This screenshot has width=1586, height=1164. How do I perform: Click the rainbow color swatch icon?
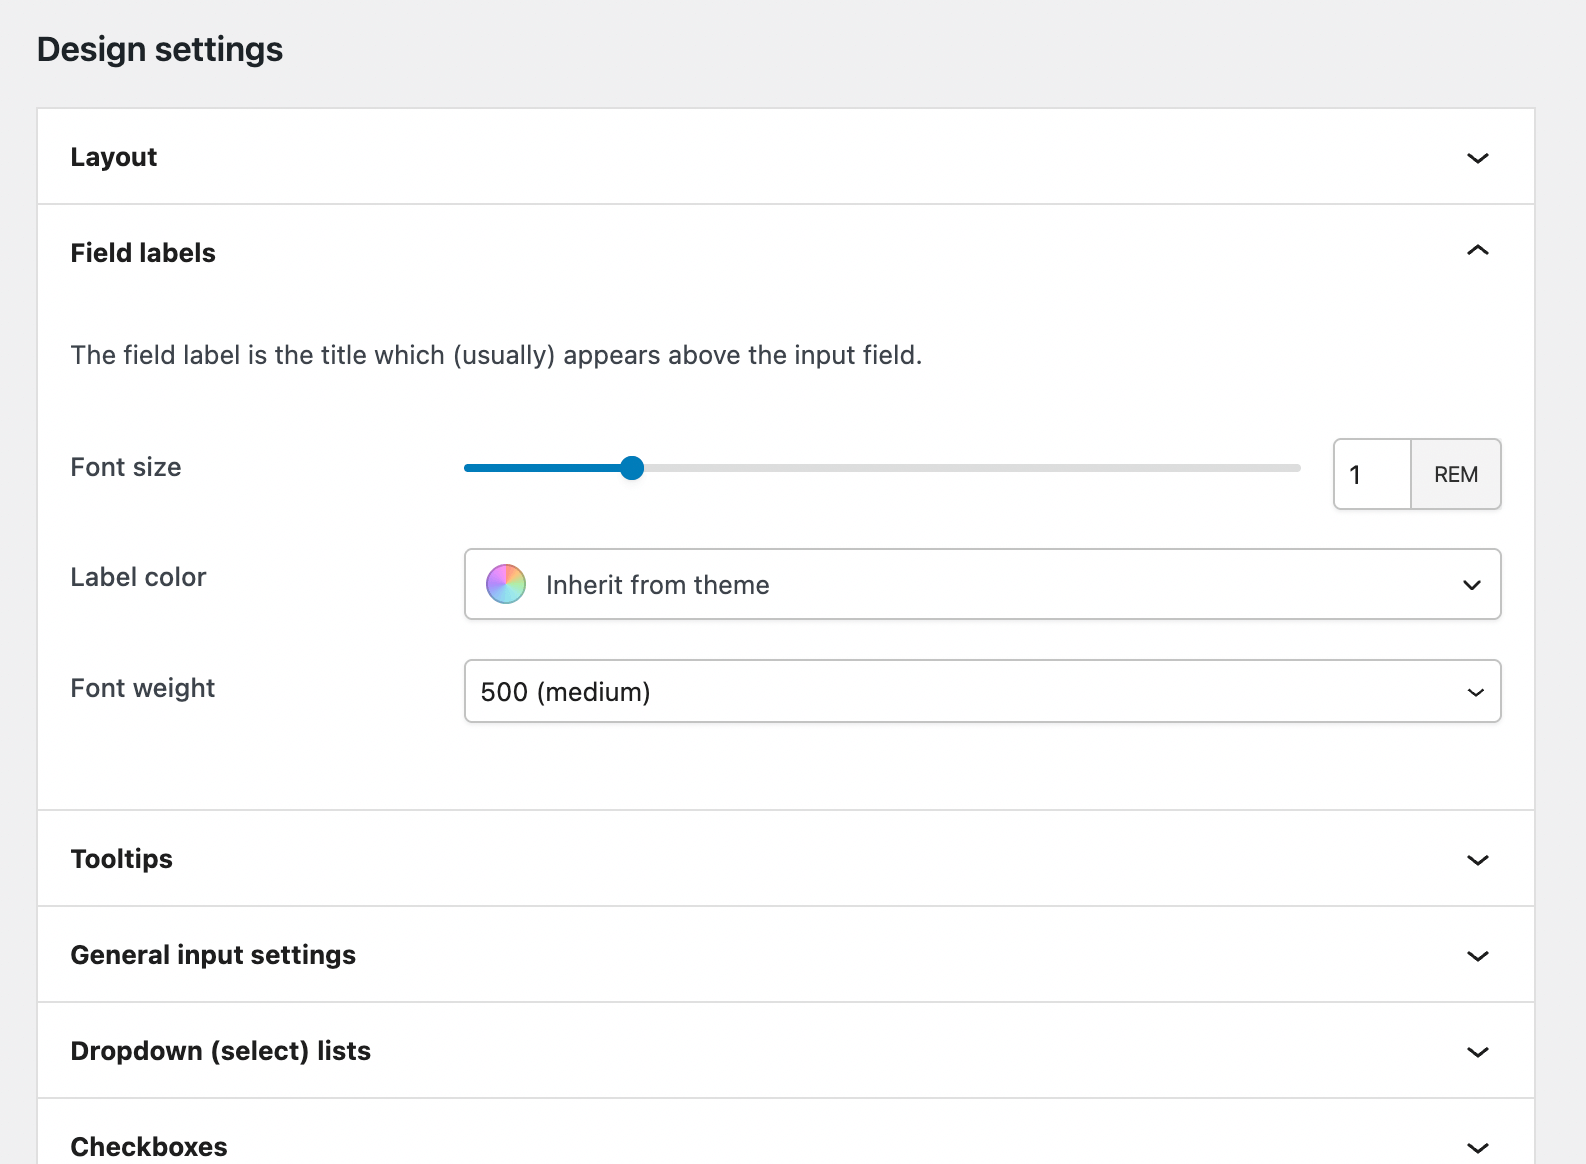point(506,584)
